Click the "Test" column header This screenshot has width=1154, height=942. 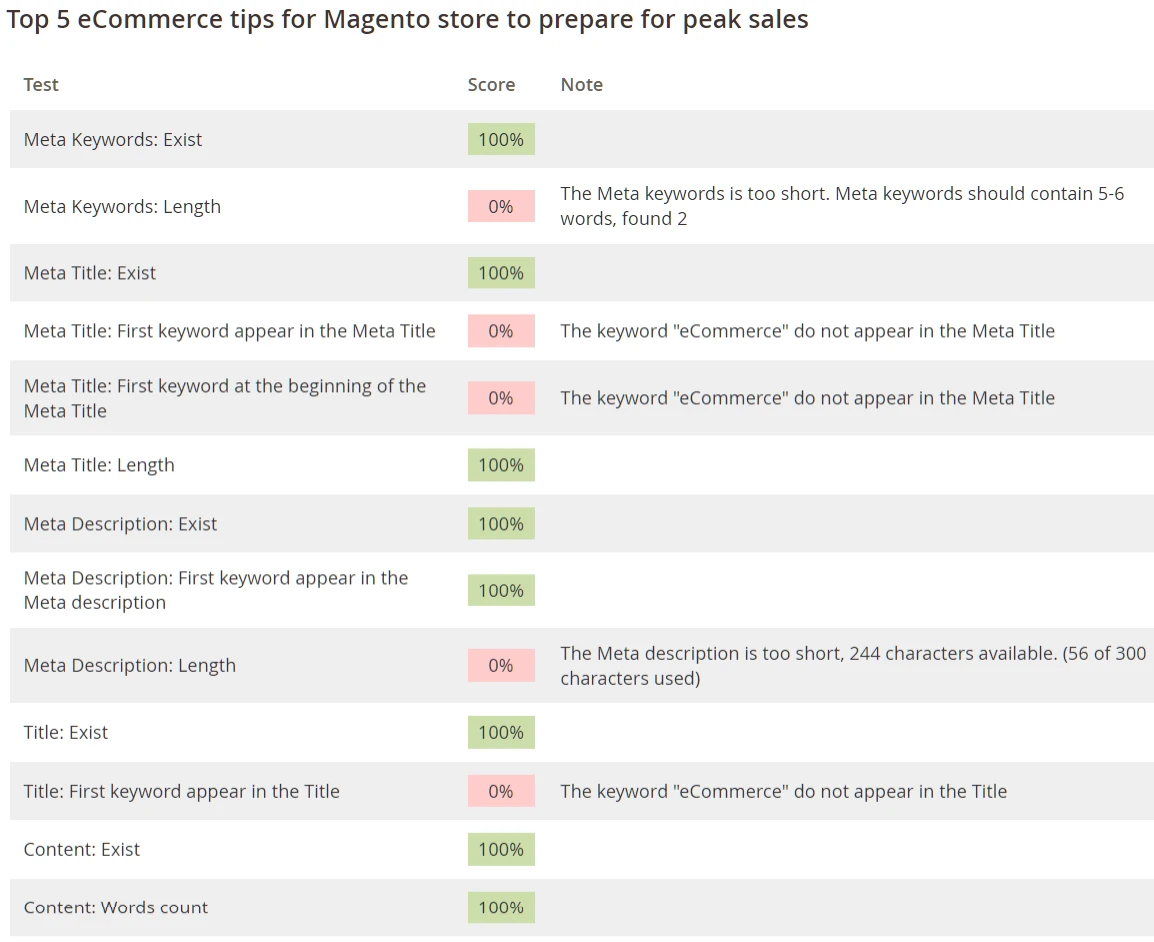coord(41,85)
